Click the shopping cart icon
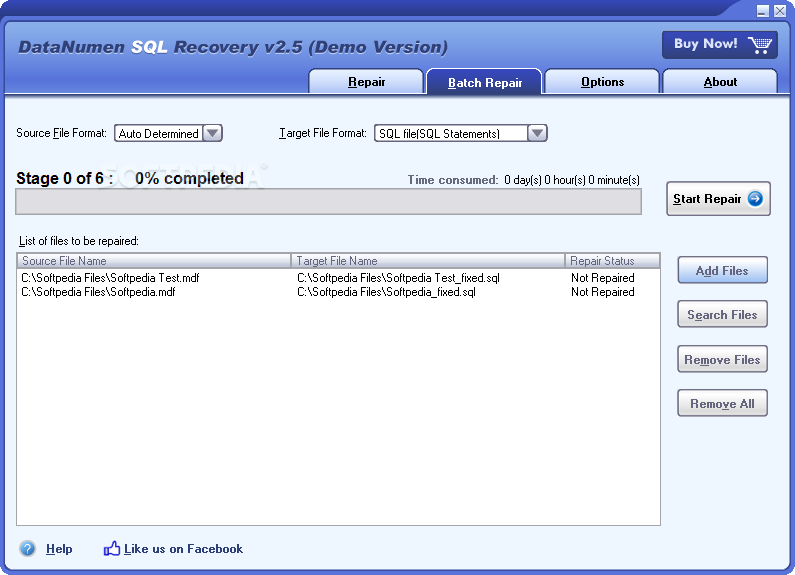 (760, 45)
